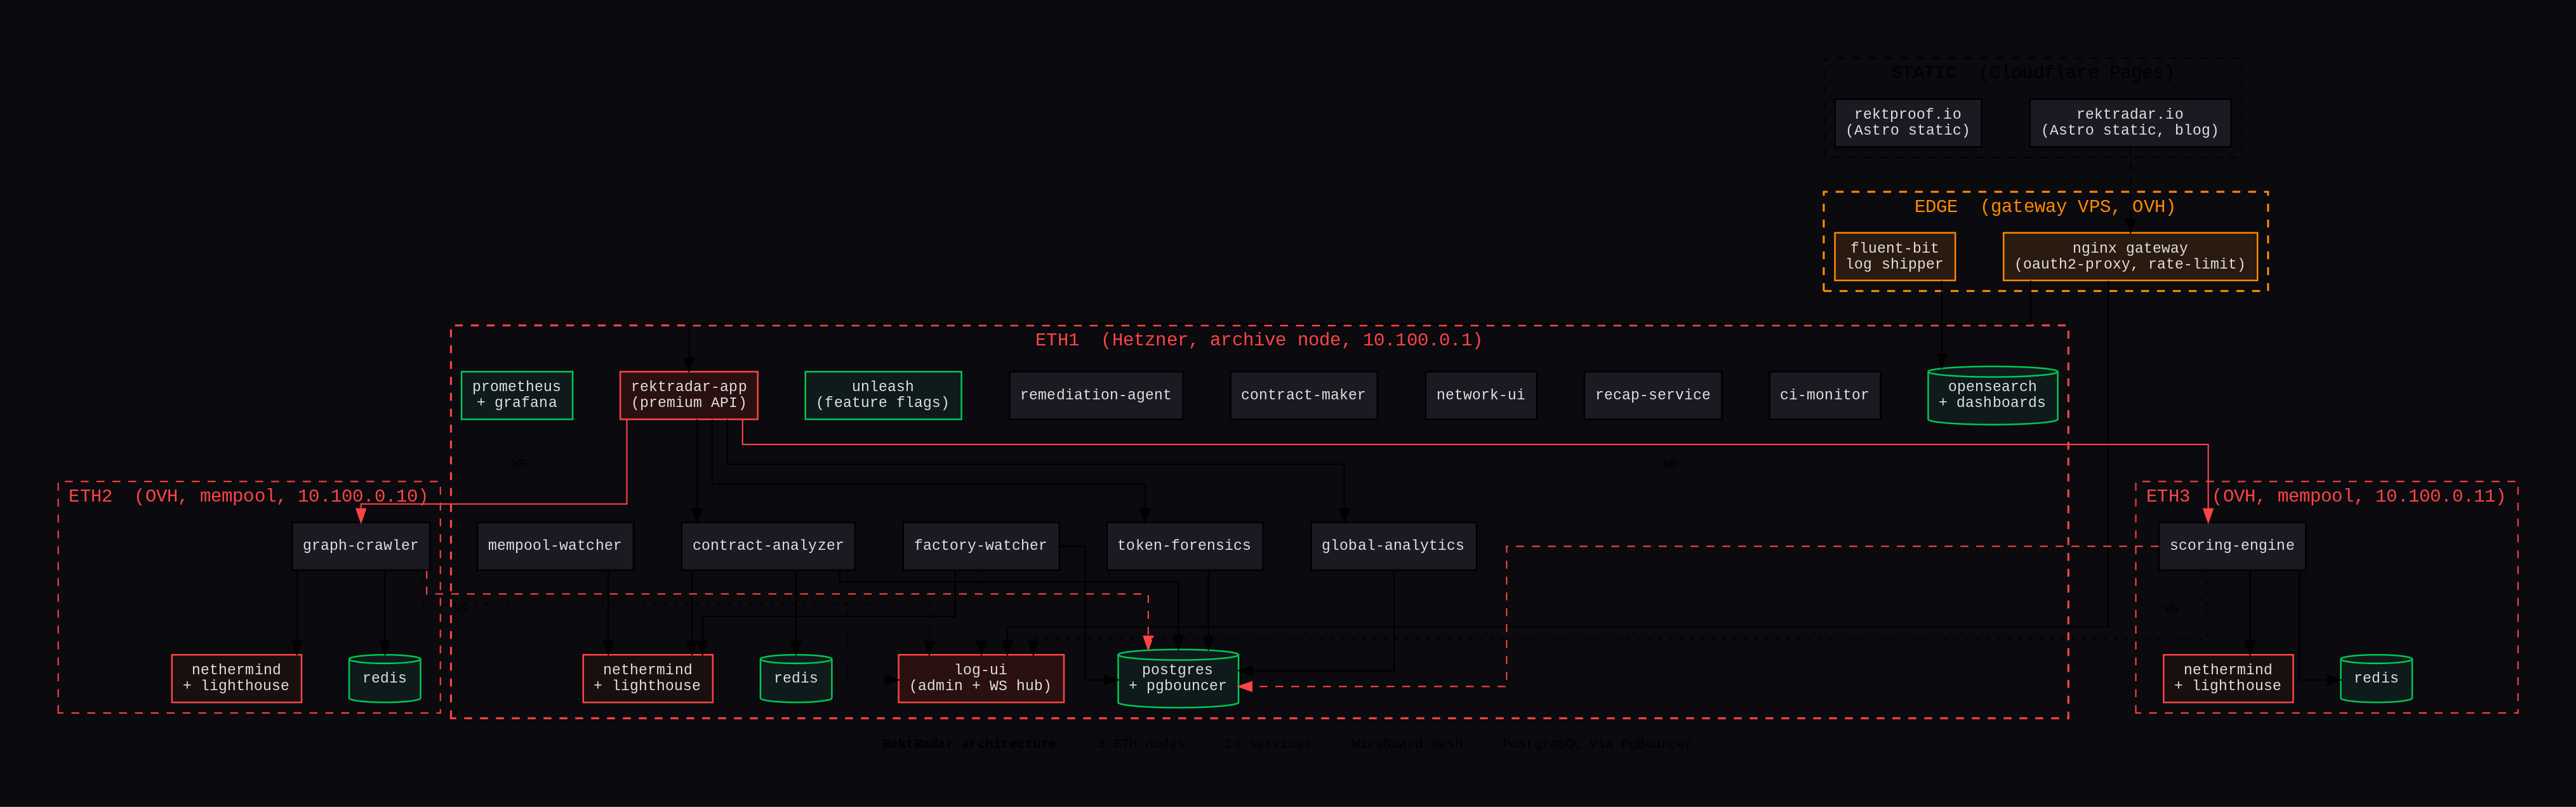2576x807 pixels.
Task: Click the recap-service node
Action: [1652, 395]
